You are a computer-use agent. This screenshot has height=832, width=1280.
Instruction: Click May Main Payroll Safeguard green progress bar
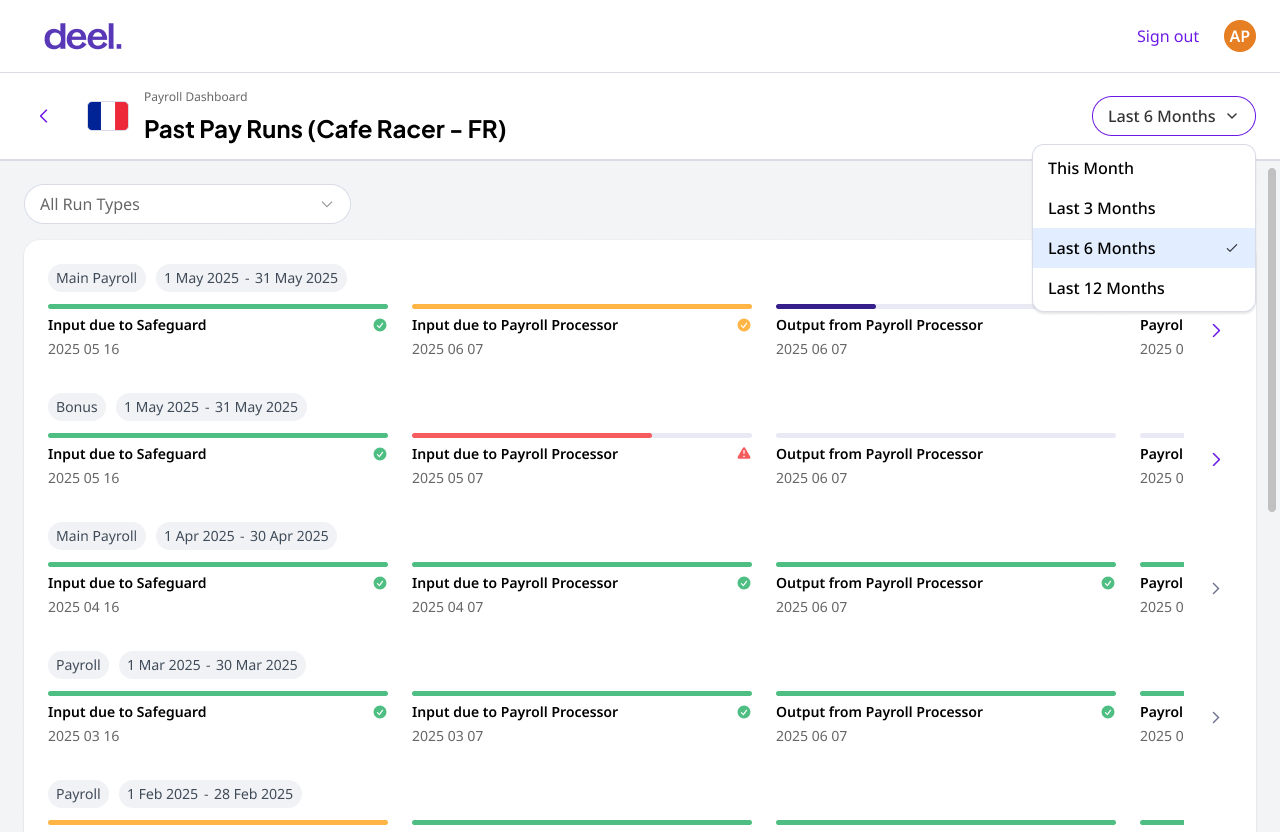pyautogui.click(x=218, y=306)
